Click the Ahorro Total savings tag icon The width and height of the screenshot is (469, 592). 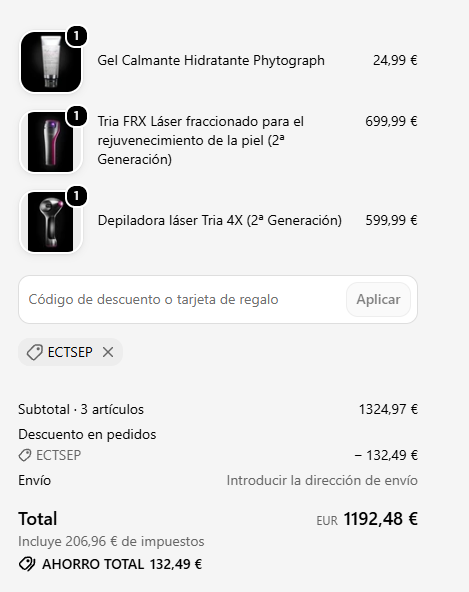(x=27, y=564)
